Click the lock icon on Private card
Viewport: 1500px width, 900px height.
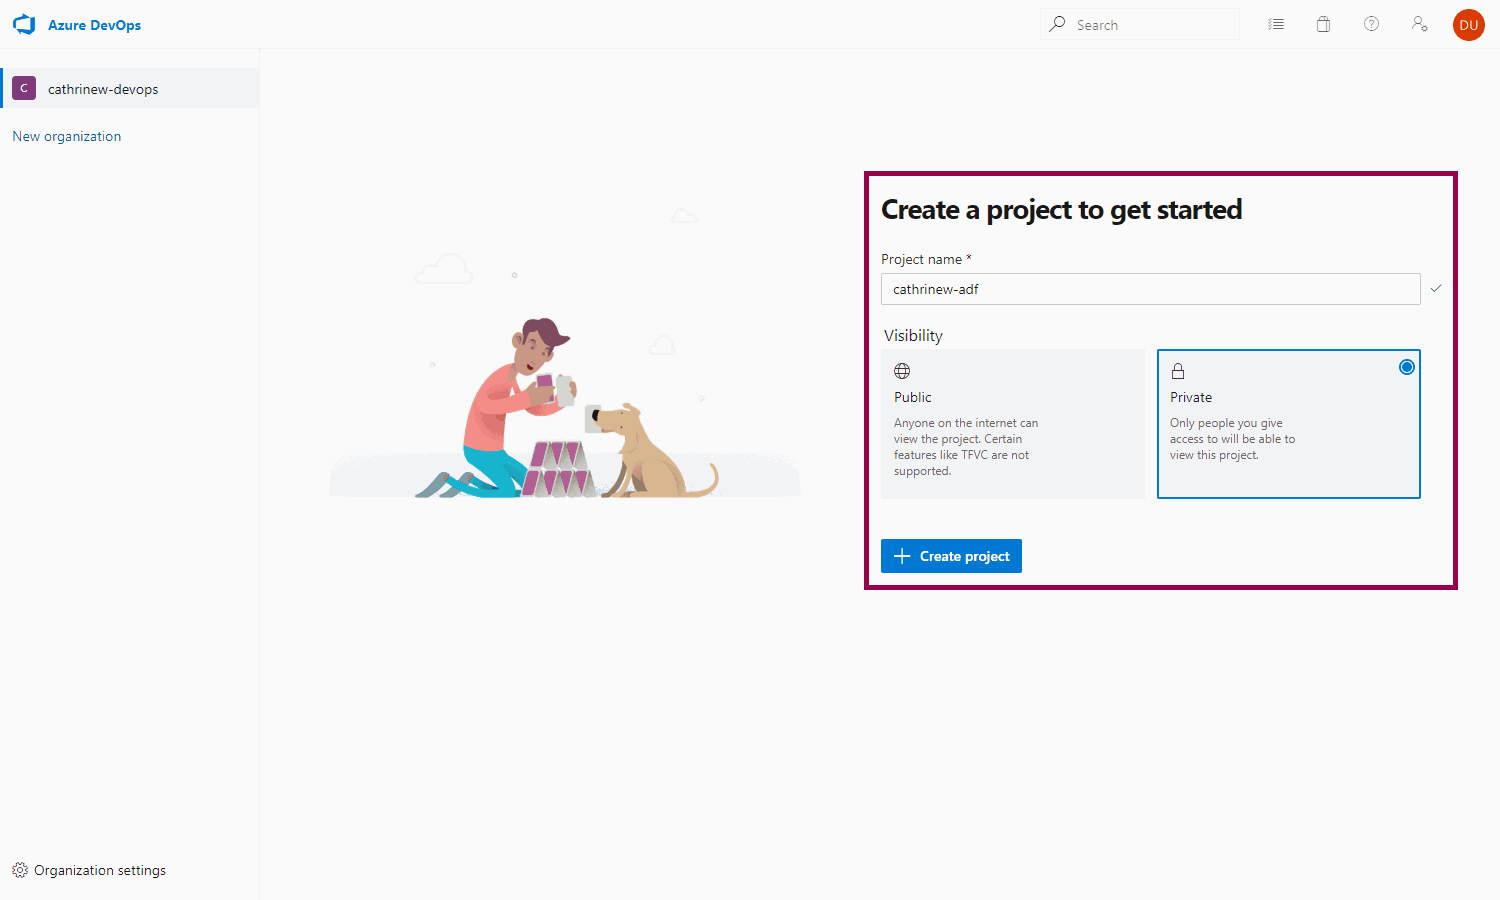click(x=1178, y=371)
